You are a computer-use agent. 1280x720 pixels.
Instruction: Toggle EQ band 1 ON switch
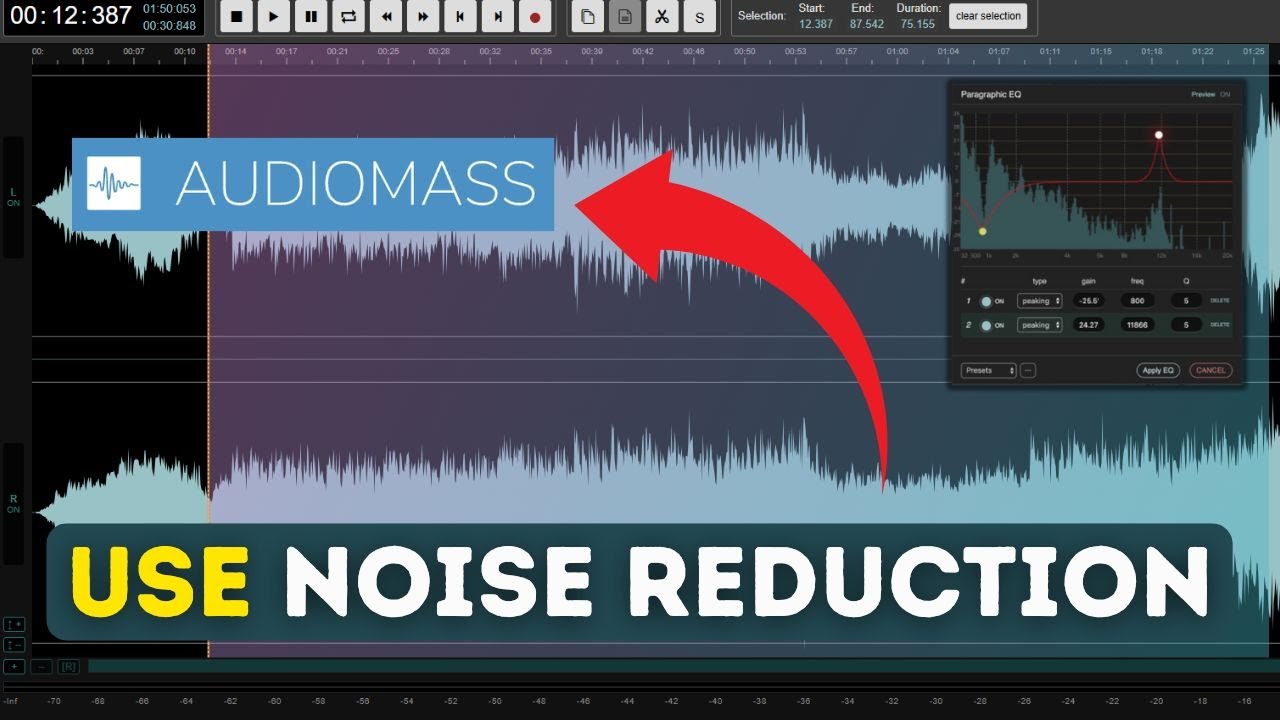pos(991,300)
